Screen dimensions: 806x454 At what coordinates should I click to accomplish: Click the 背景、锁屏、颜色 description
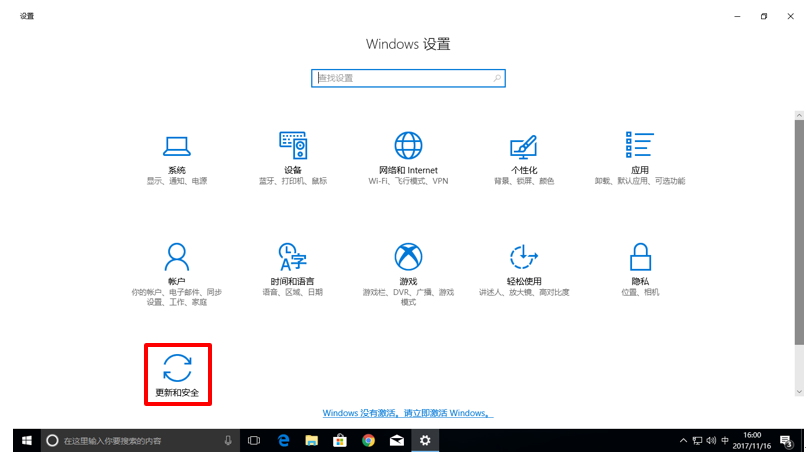(524, 181)
